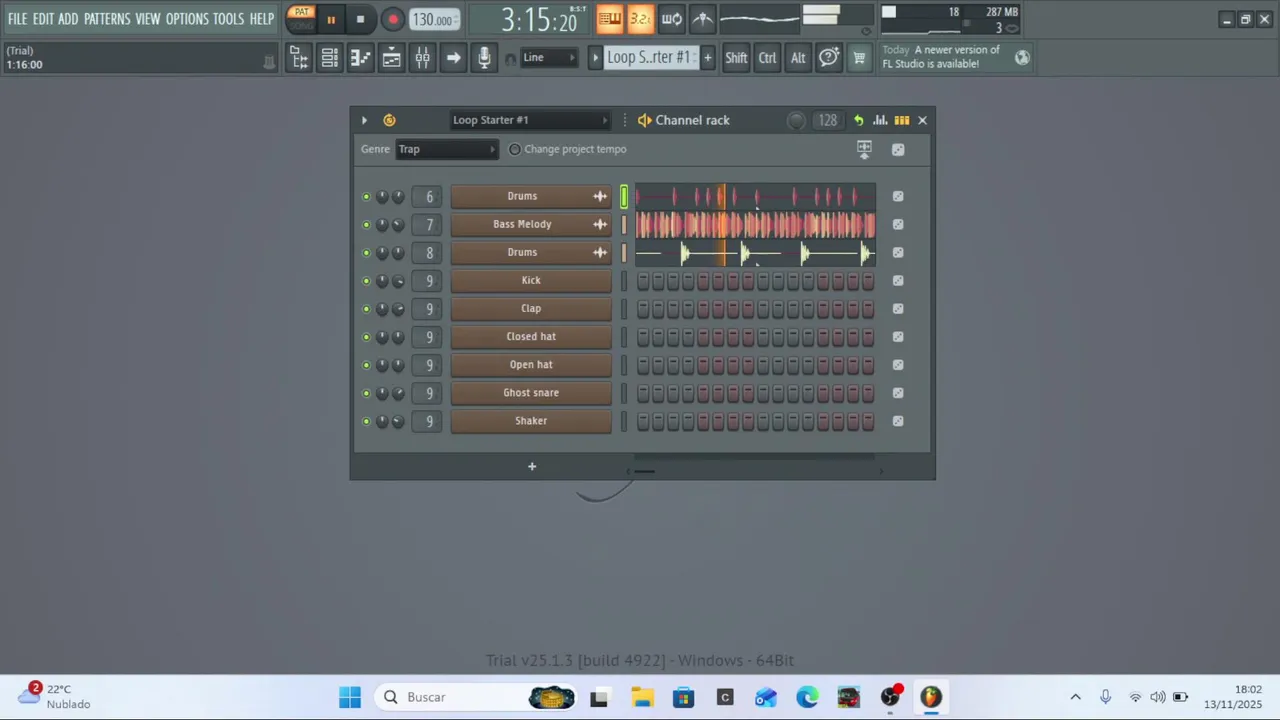The image size is (1280, 720).
Task: Toggle the Kick row select checkbox on the right
Action: pyautogui.click(x=898, y=281)
